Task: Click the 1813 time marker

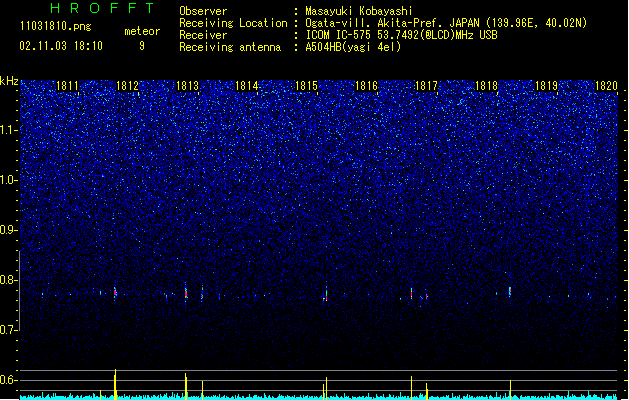Action: point(187,86)
